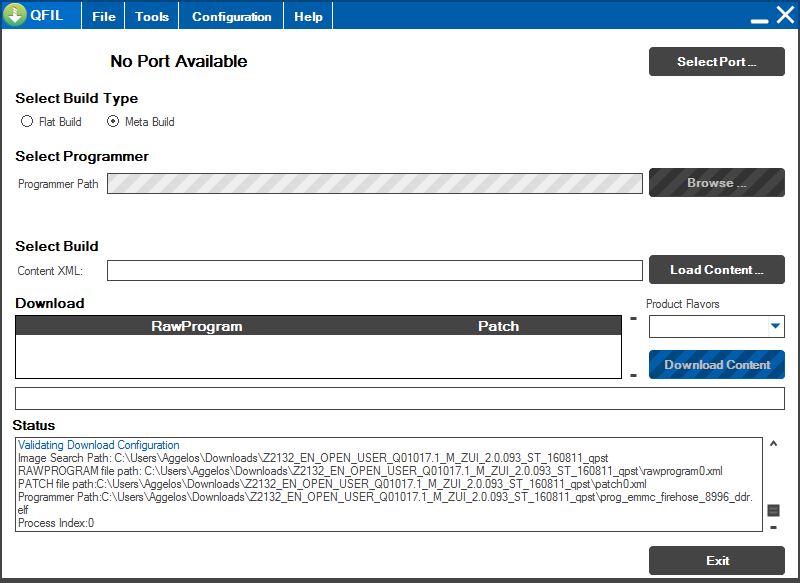
Task: Open the Configuration menu
Action: tap(231, 16)
